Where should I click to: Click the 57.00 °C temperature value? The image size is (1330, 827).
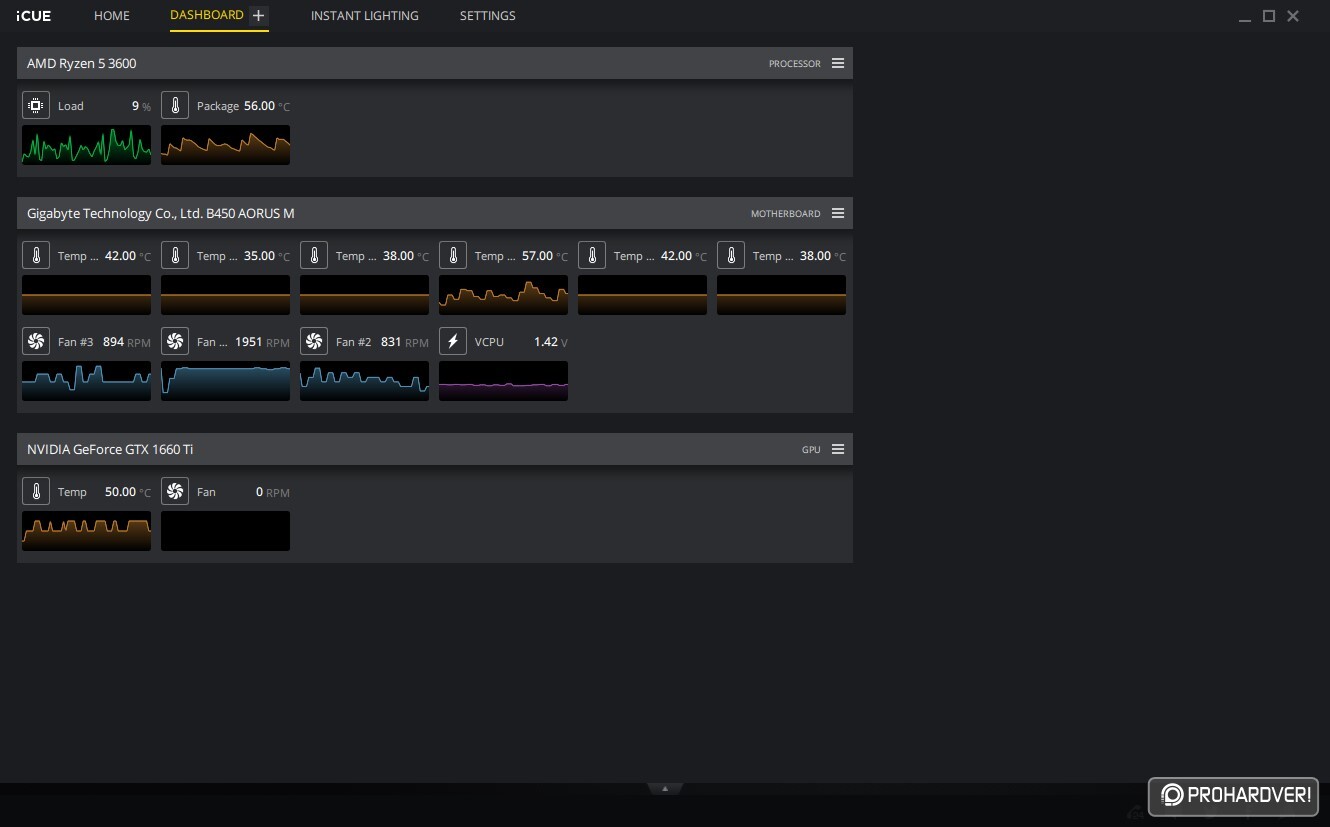(545, 256)
